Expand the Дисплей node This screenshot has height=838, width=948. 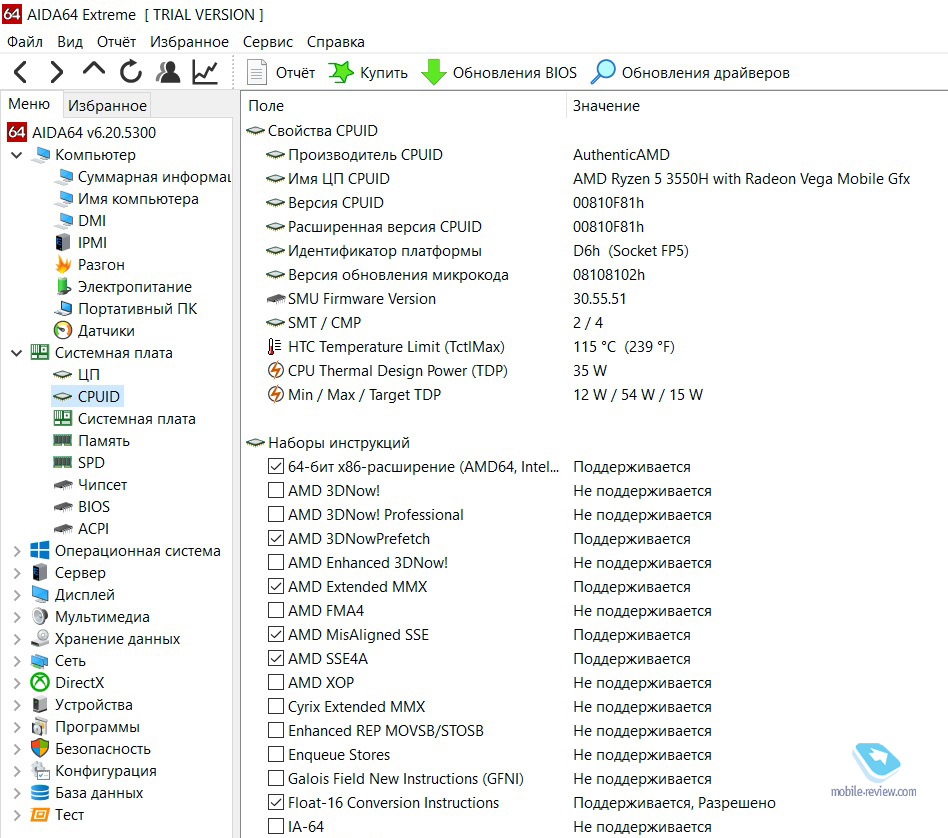click(17, 595)
